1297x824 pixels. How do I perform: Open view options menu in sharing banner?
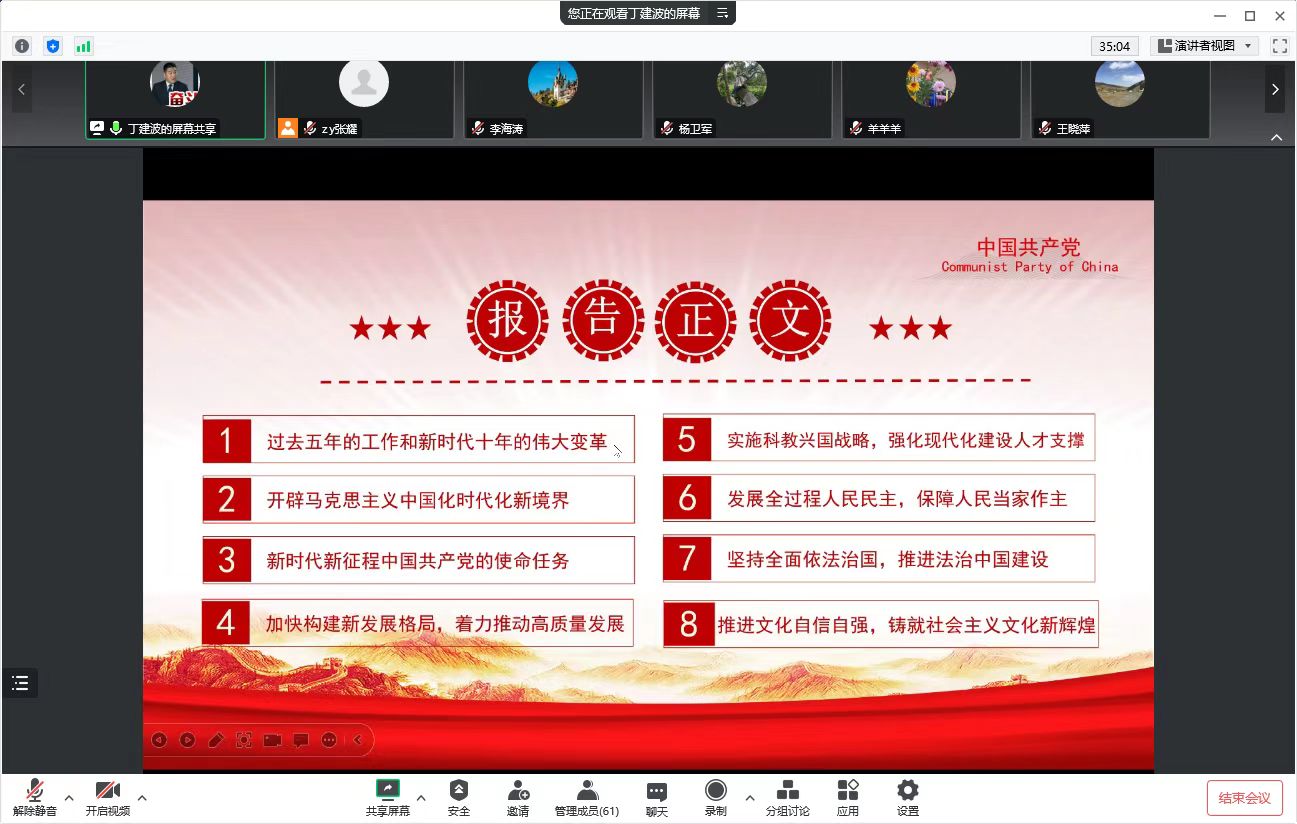click(722, 13)
